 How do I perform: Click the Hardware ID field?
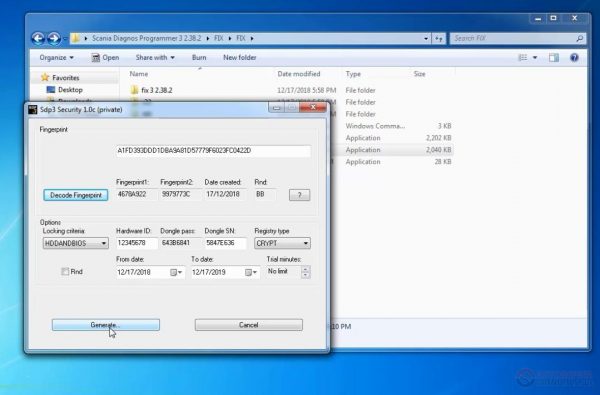[137, 243]
